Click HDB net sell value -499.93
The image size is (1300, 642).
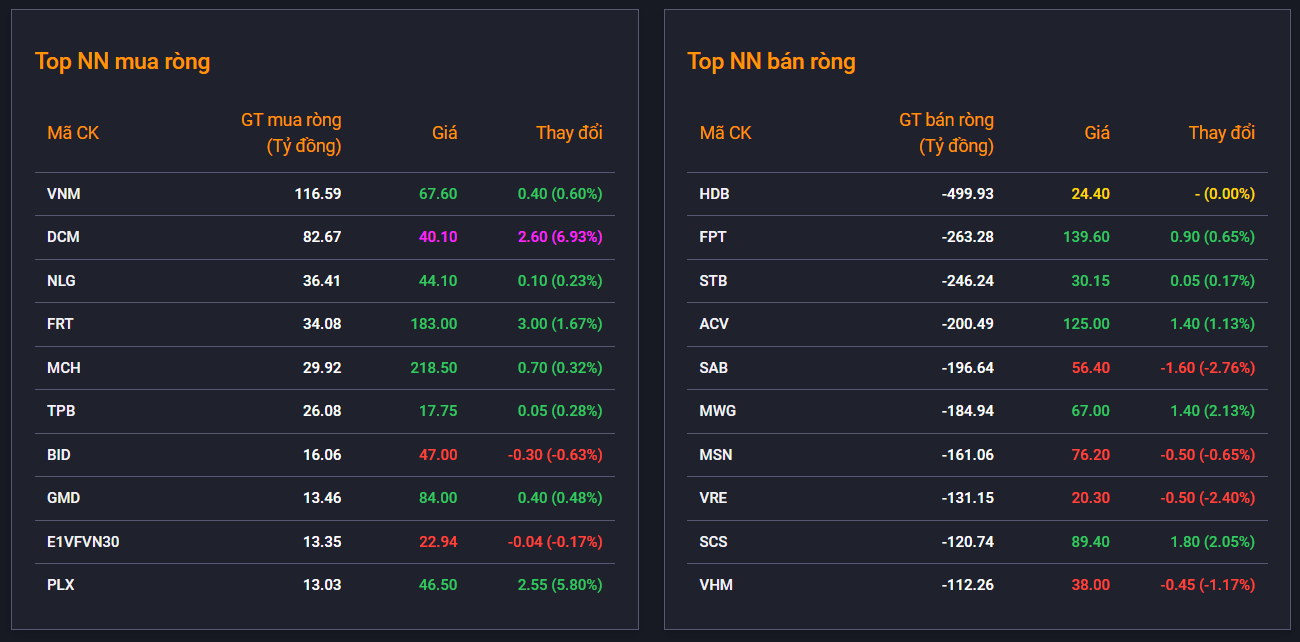pyautogui.click(x=968, y=194)
